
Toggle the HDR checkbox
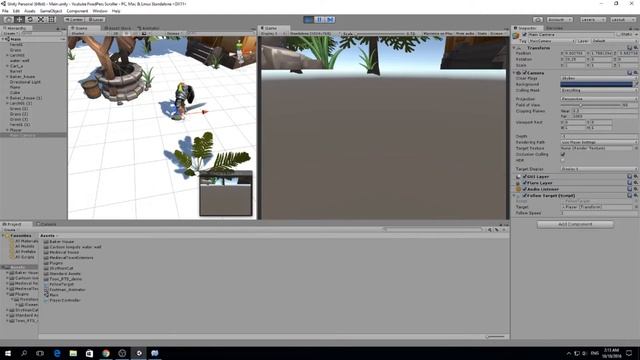click(x=563, y=160)
